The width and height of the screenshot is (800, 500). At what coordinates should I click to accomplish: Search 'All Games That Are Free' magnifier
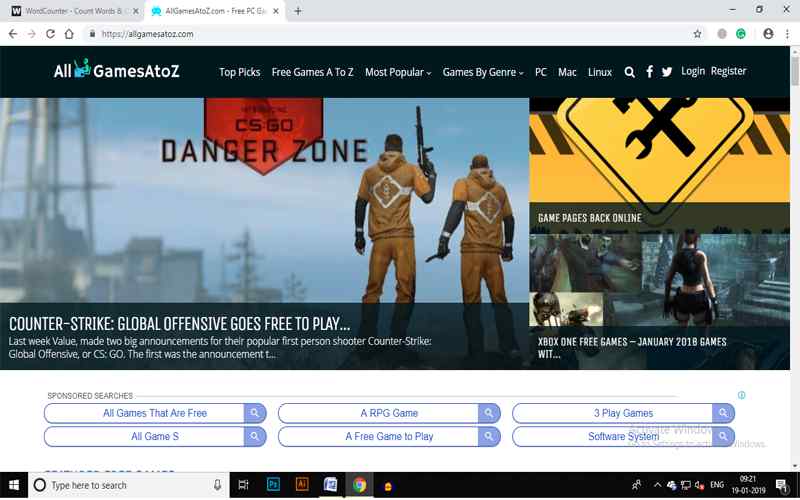coord(255,413)
